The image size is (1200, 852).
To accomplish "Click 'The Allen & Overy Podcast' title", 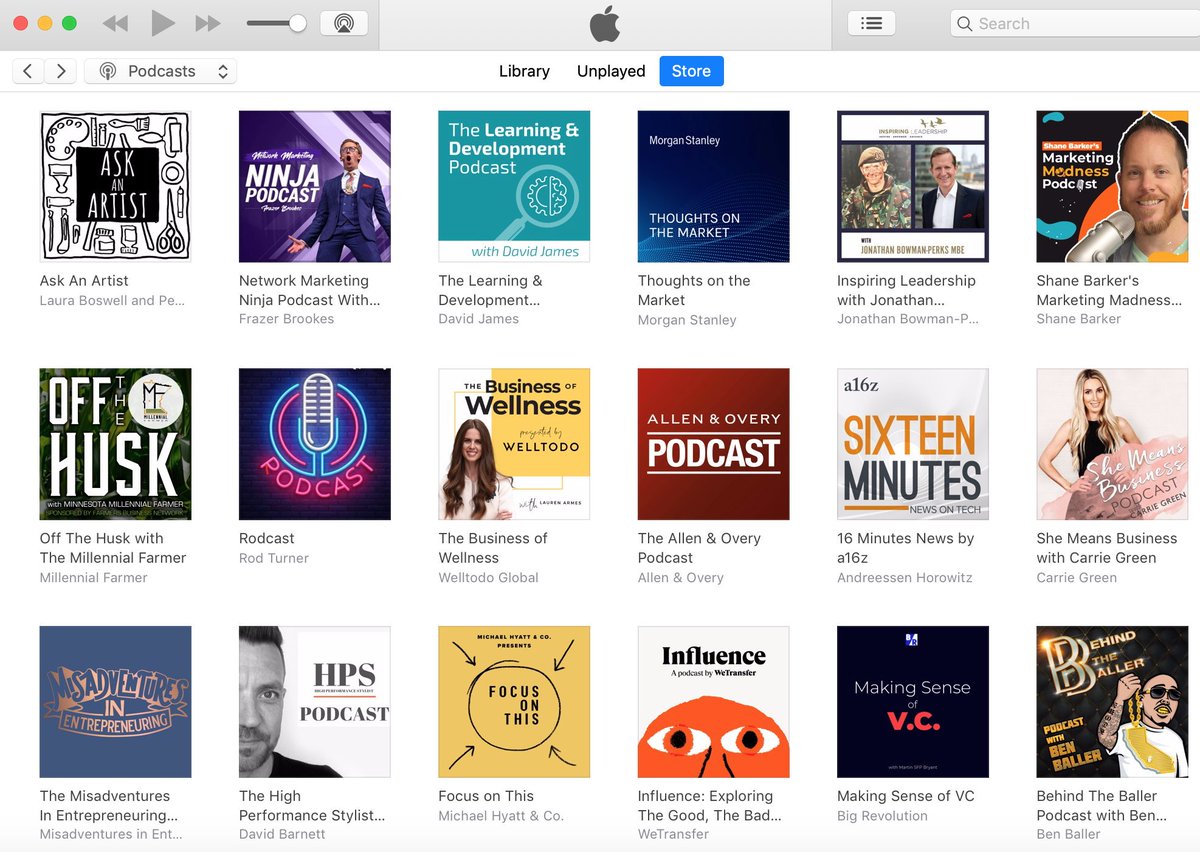I will pyautogui.click(x=699, y=548).
